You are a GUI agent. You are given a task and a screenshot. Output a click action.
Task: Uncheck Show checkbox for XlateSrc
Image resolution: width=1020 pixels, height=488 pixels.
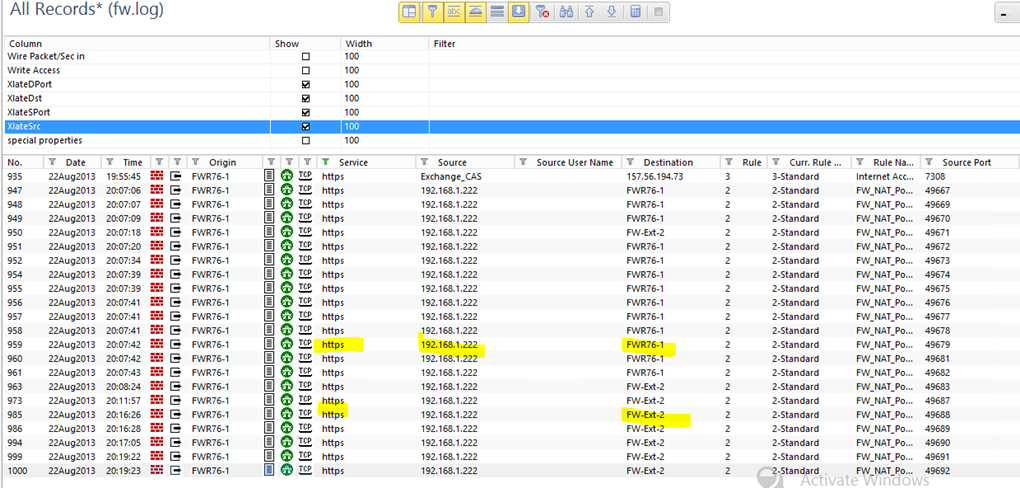pos(306,126)
